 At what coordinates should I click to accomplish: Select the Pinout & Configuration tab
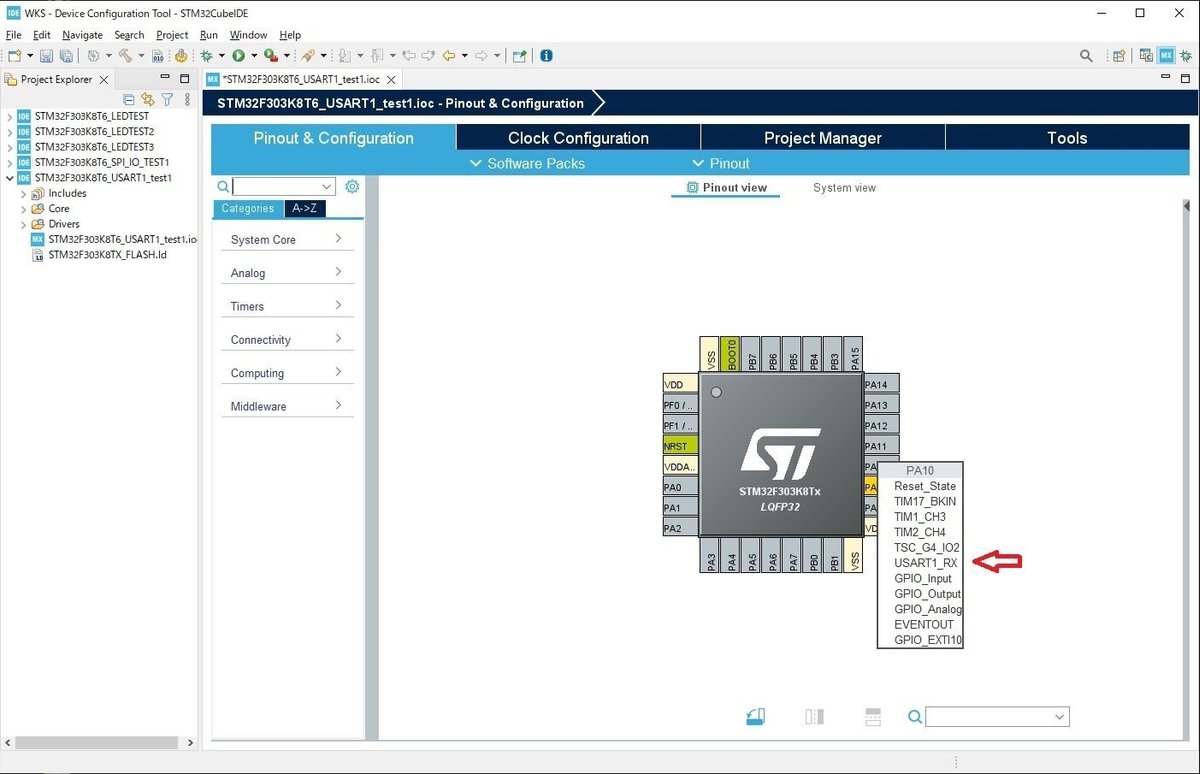(x=333, y=138)
